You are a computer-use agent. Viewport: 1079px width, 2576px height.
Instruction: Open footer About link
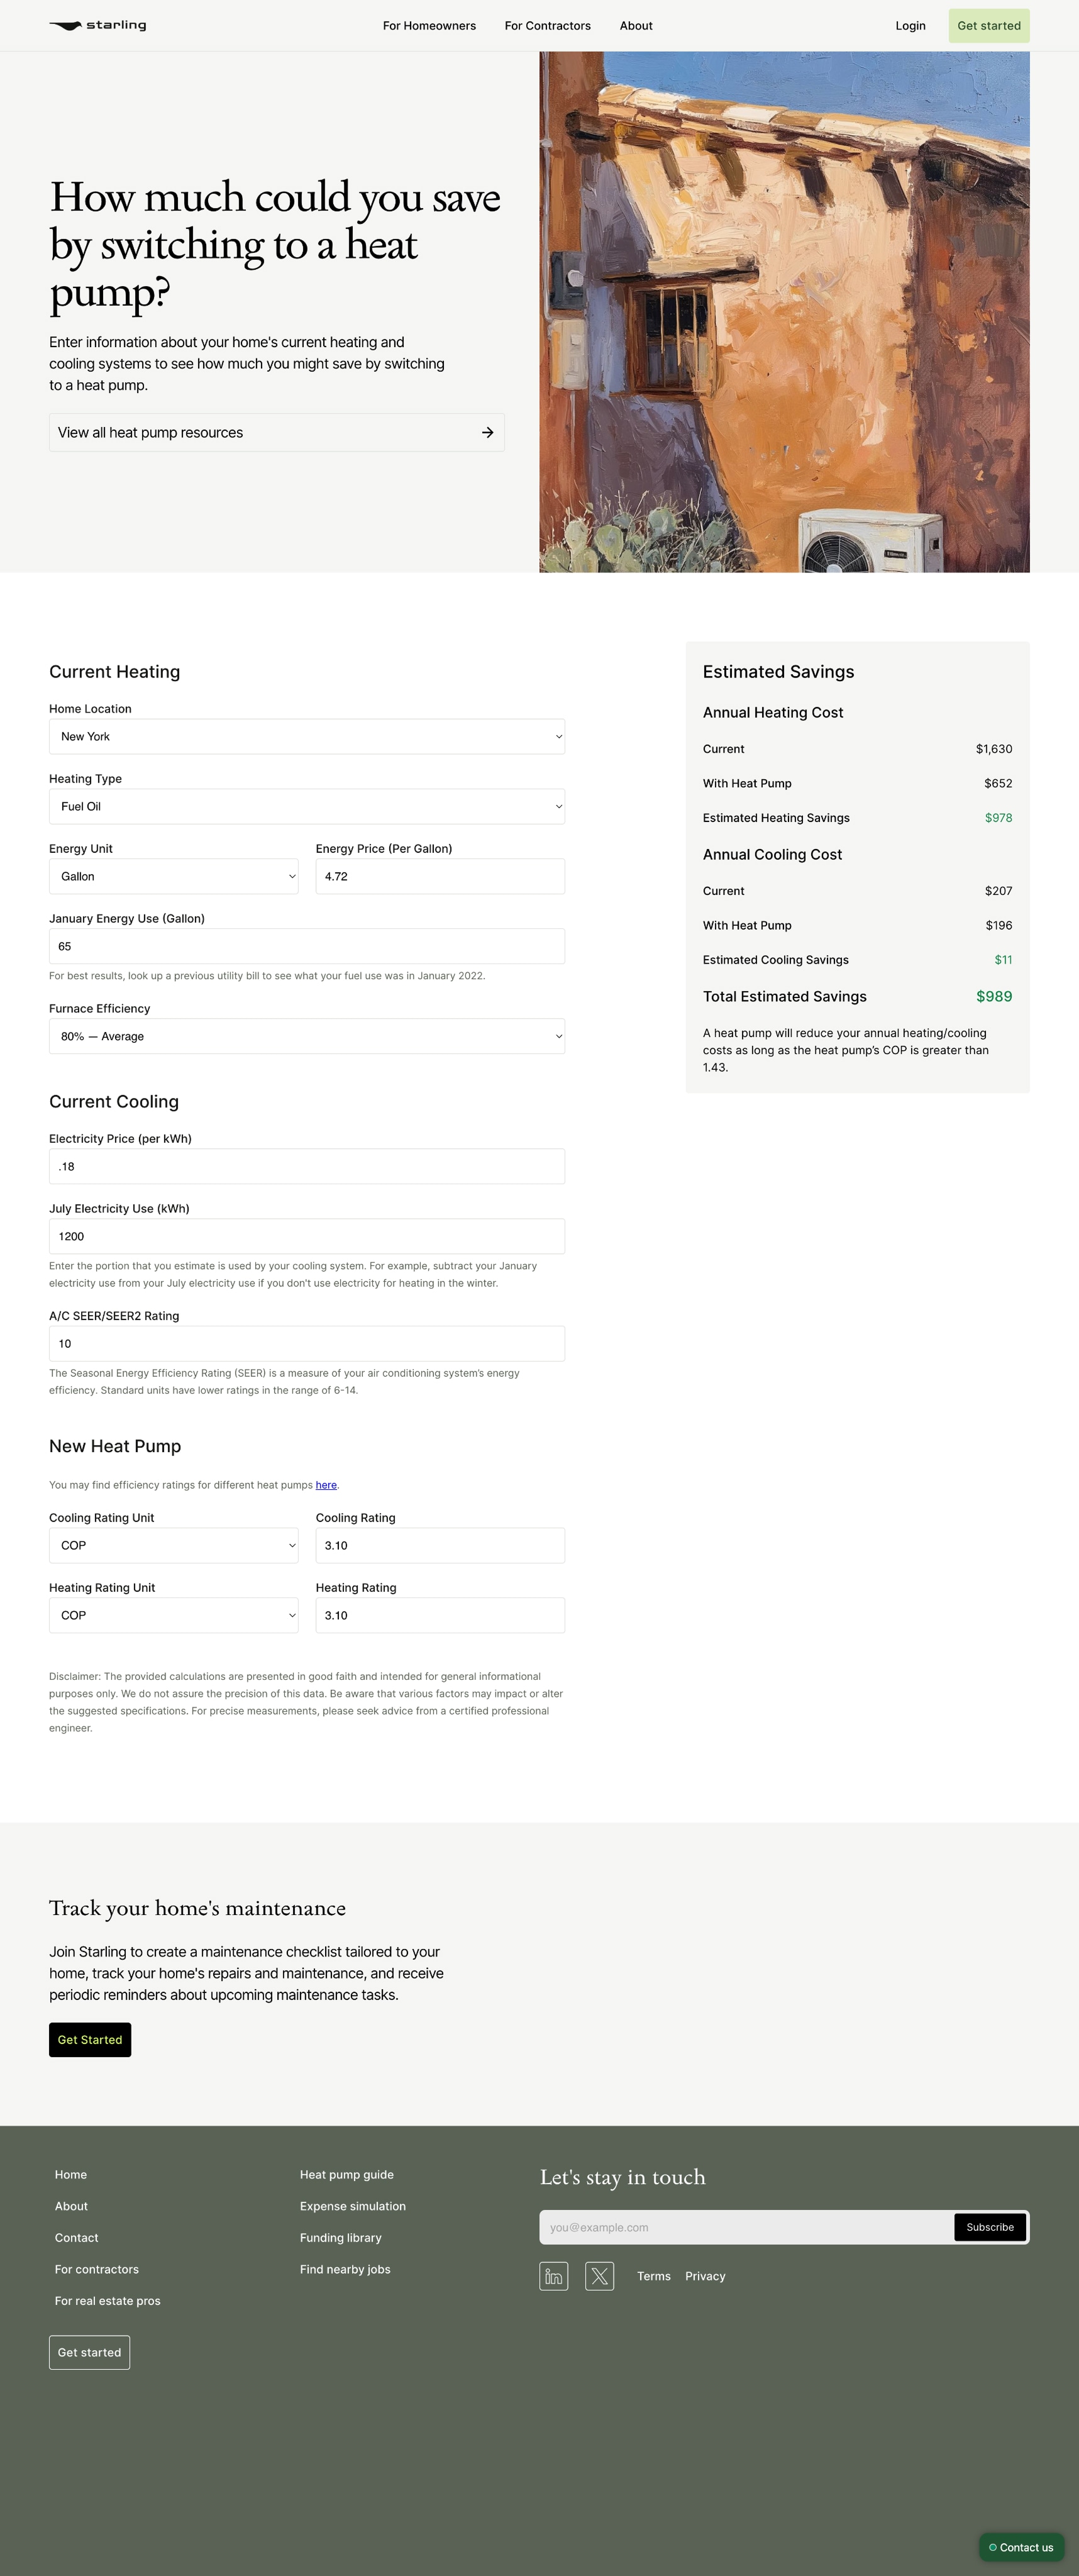click(x=71, y=2206)
